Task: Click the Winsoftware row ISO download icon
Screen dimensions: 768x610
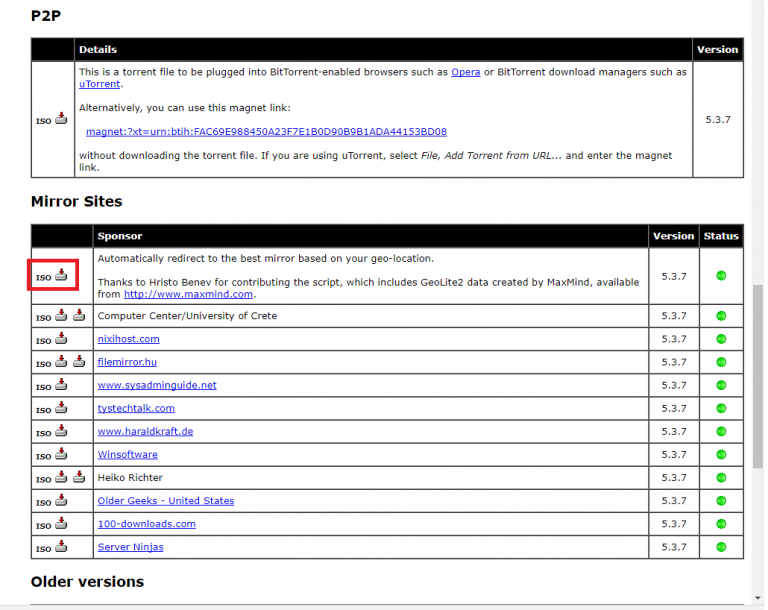Action: [61, 455]
